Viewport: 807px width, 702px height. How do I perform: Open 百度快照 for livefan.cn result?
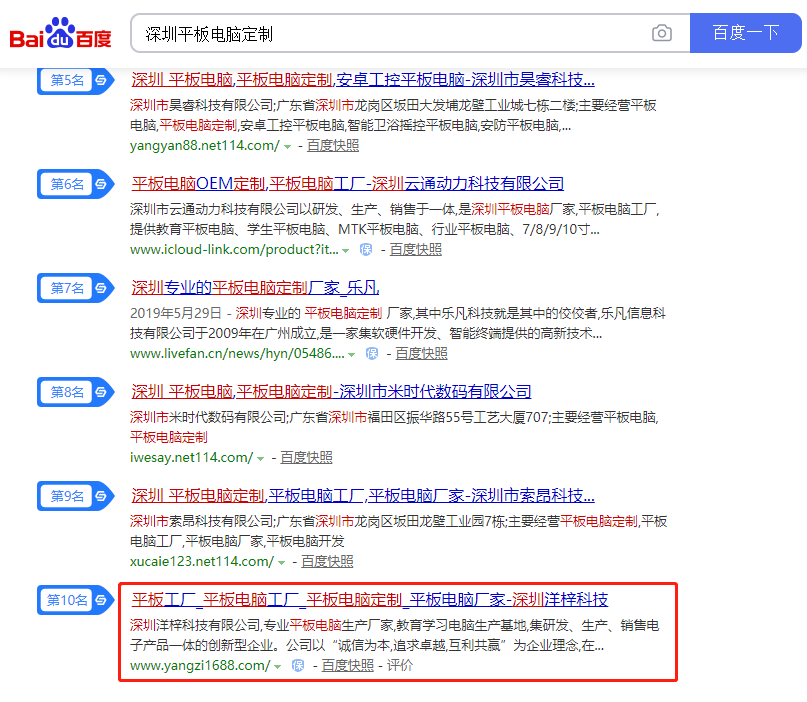(422, 354)
